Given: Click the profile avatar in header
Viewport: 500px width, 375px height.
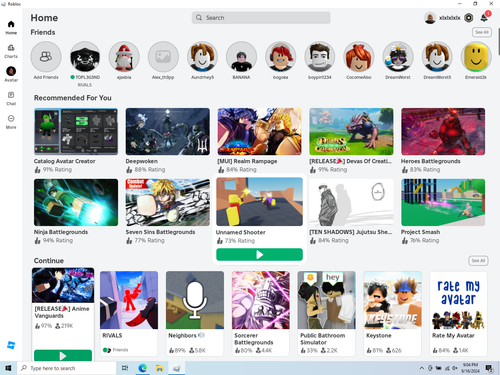Looking at the screenshot, I should click(x=430, y=18).
